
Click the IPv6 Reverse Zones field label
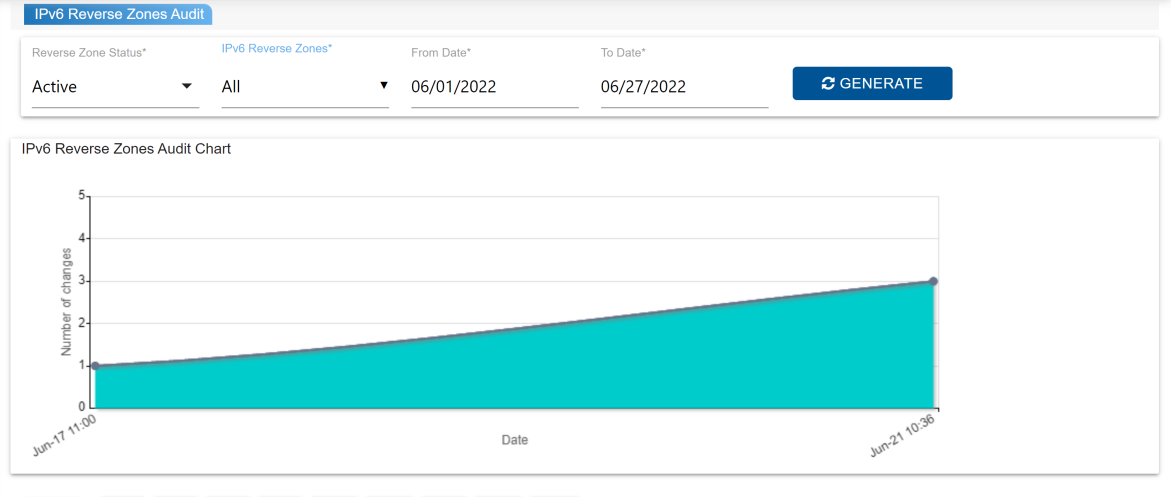click(x=277, y=48)
